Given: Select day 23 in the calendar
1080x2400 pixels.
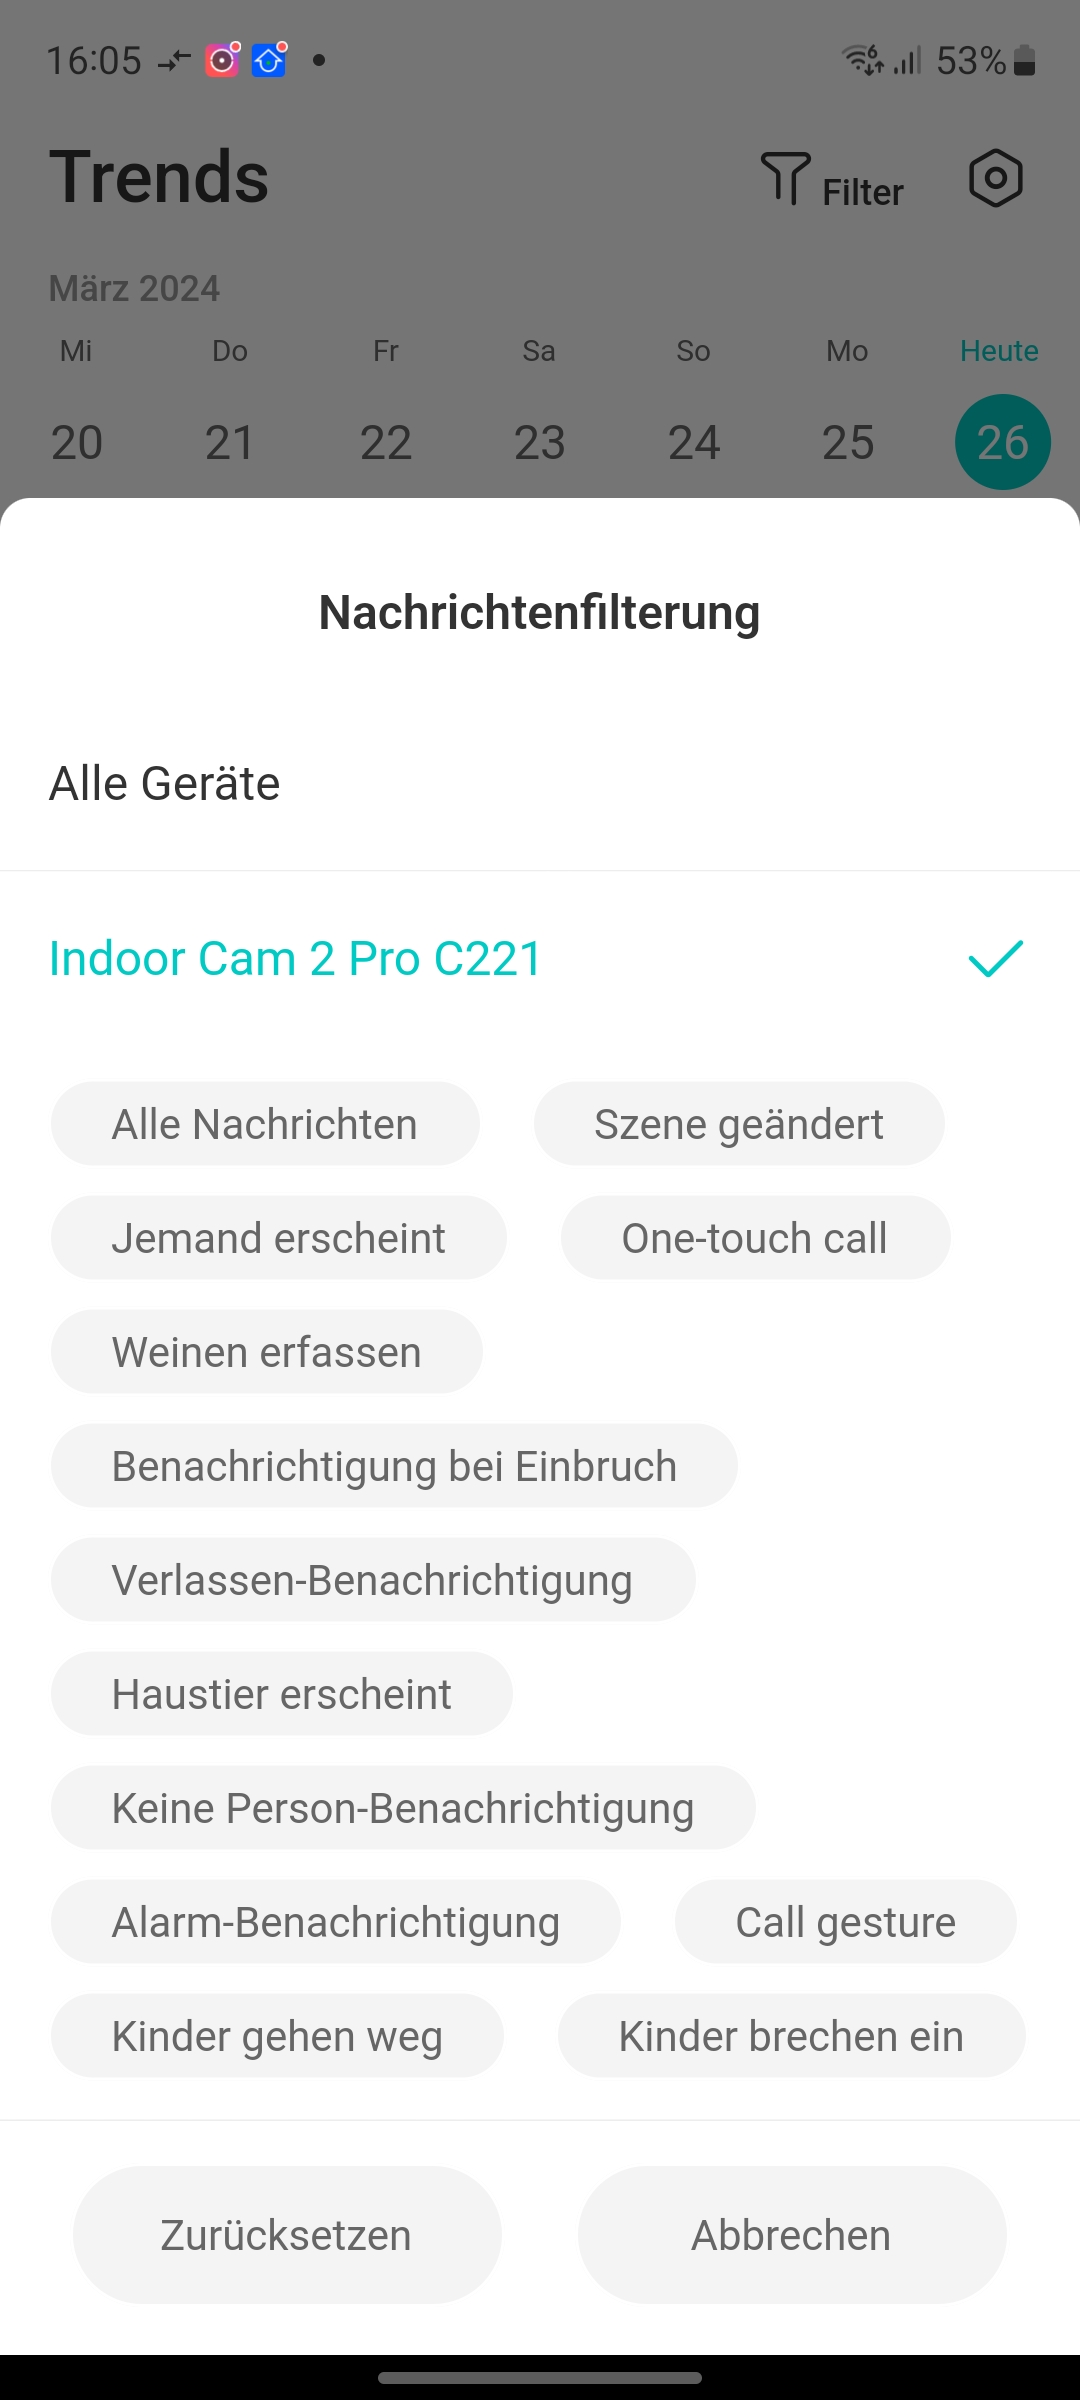Looking at the screenshot, I should click(x=540, y=442).
